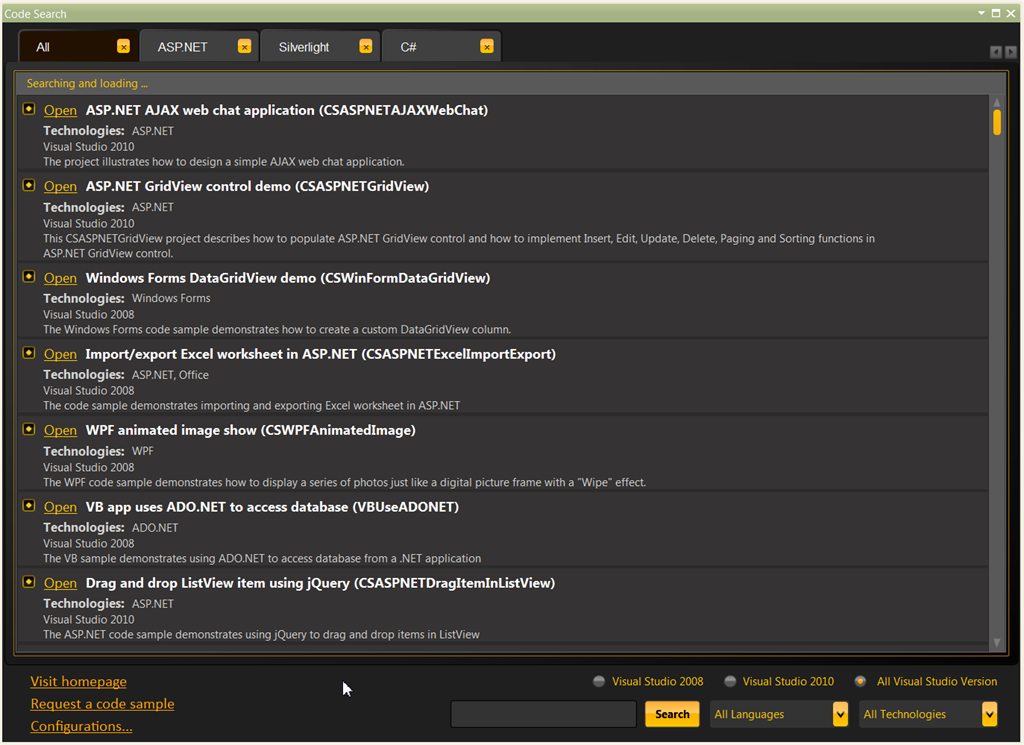1024x745 pixels.
Task: Open the VB app uses ADO.NET sample
Action: click(60, 507)
